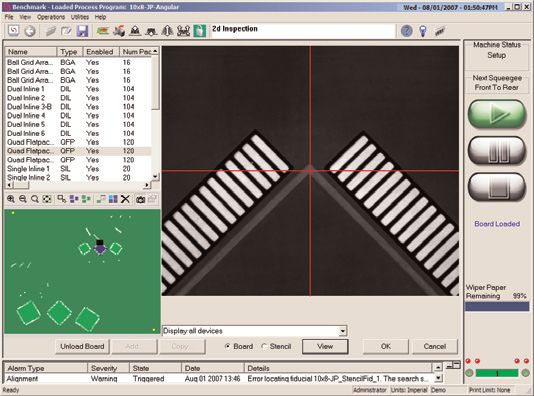Click the zoom out magnifier icon
The height and width of the screenshot is (396, 534).
22,199
